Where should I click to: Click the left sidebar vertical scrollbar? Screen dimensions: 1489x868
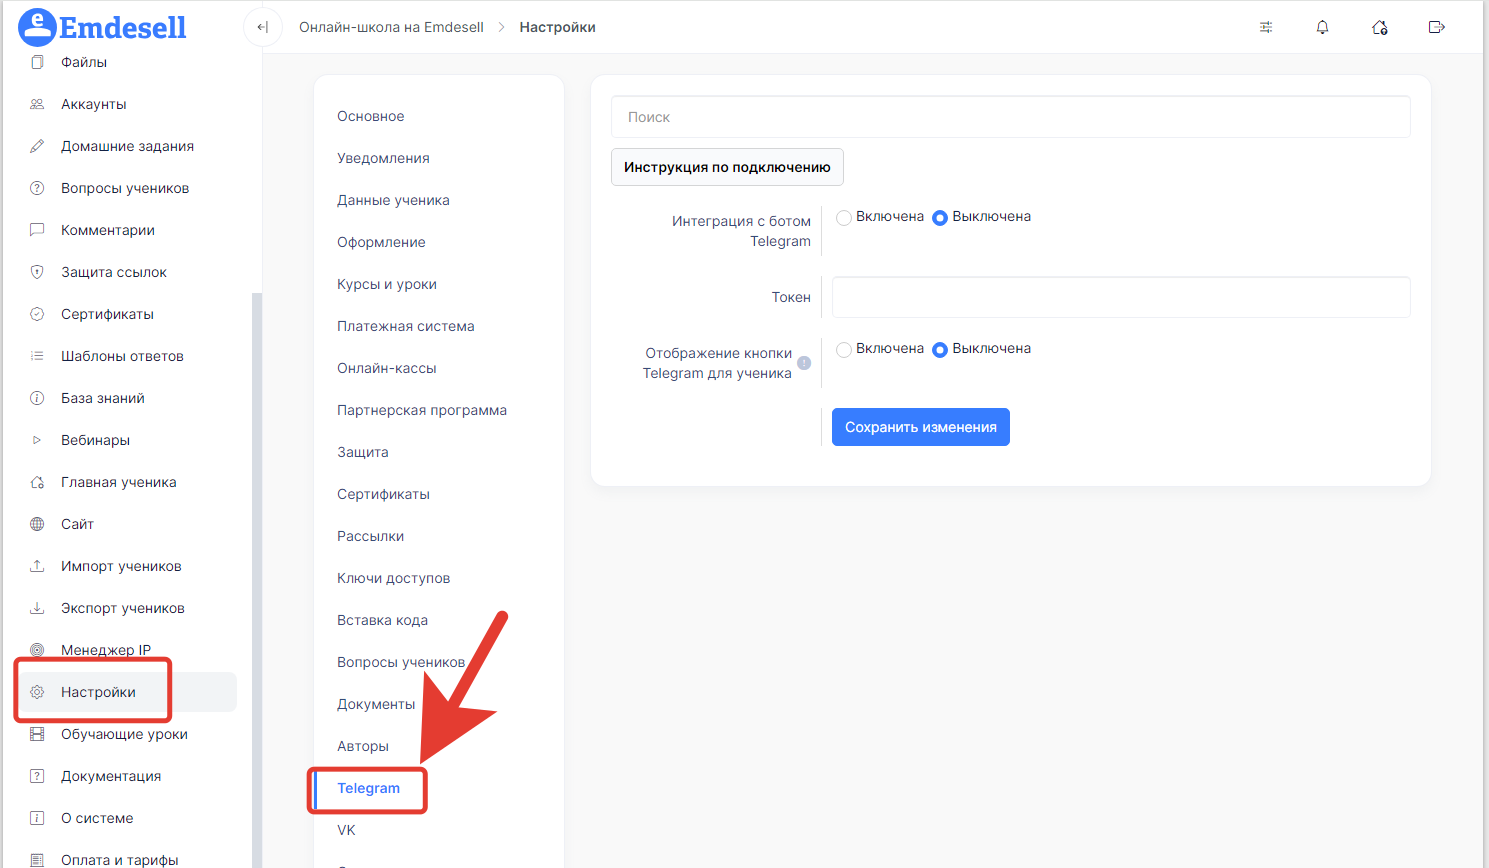(x=257, y=580)
